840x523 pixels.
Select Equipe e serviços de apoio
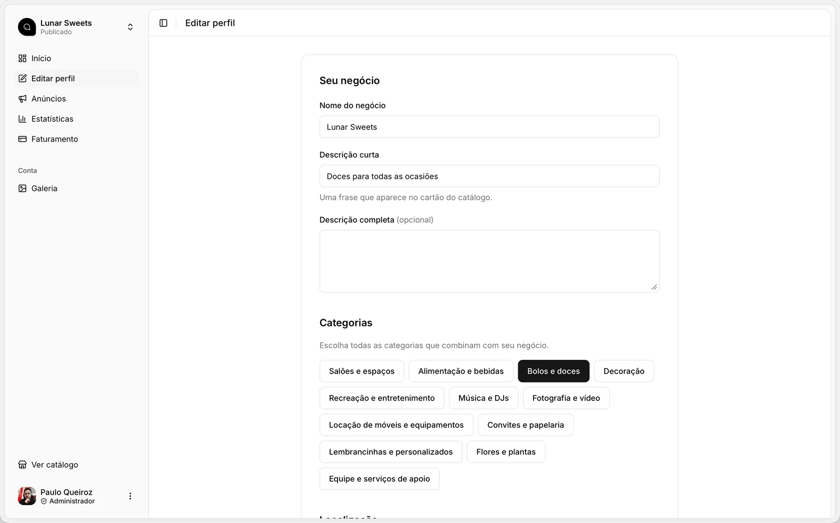coord(379,479)
